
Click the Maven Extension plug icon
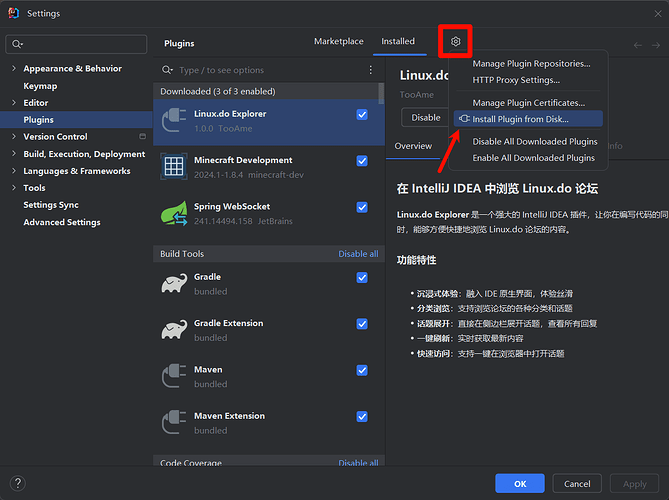pos(174,422)
